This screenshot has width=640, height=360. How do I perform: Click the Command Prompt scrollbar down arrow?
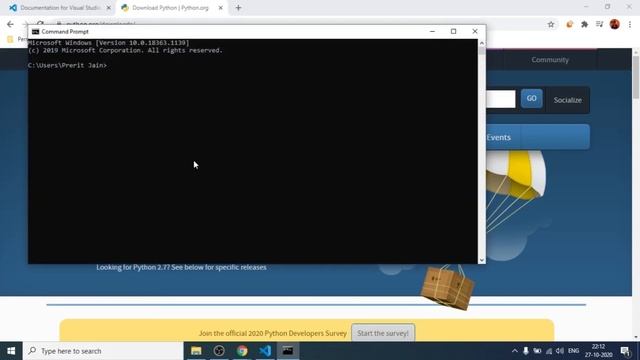point(482,260)
